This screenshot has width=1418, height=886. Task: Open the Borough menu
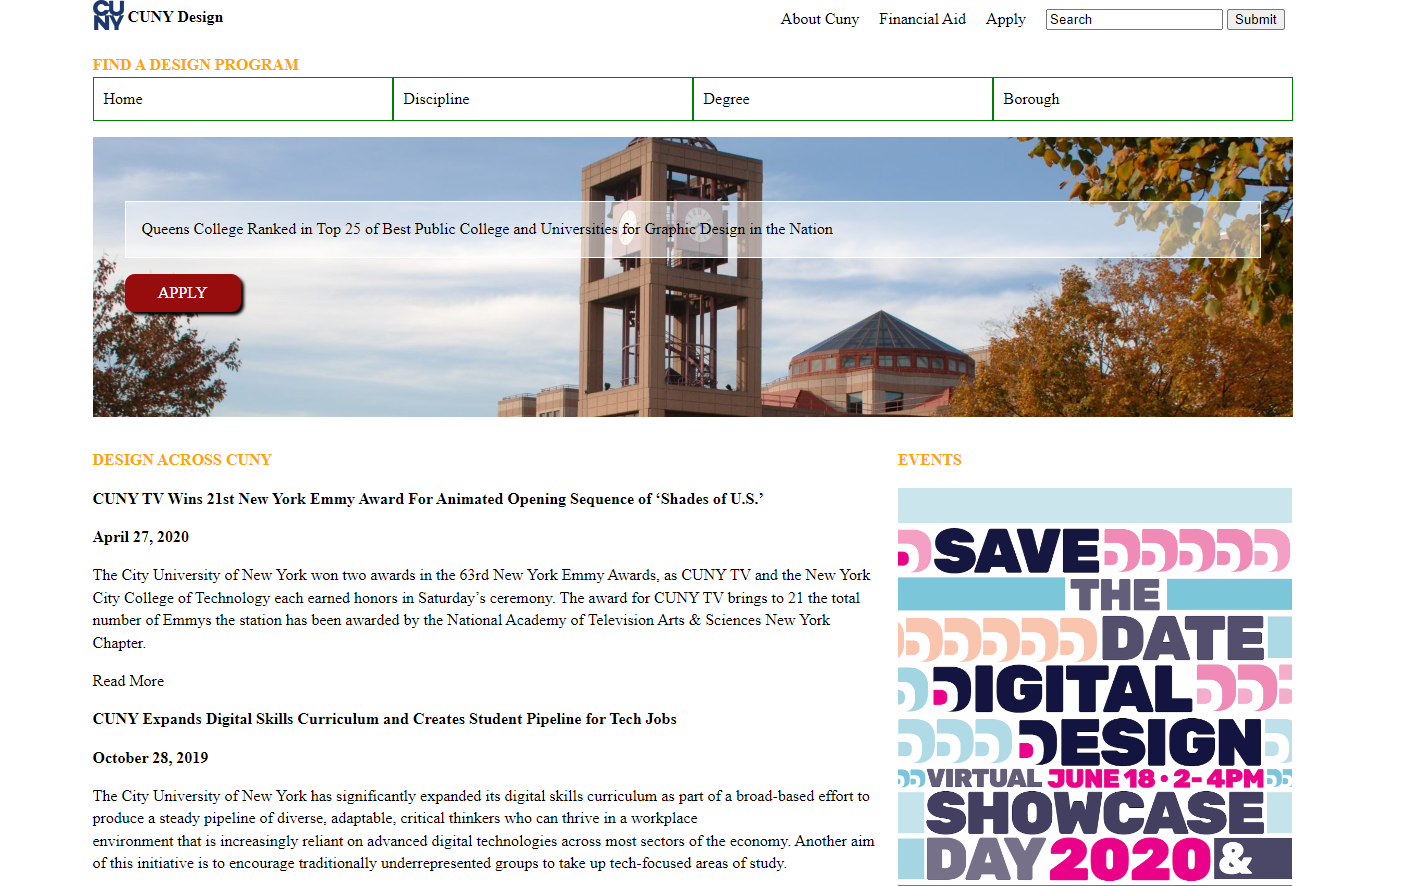[x=1142, y=99]
